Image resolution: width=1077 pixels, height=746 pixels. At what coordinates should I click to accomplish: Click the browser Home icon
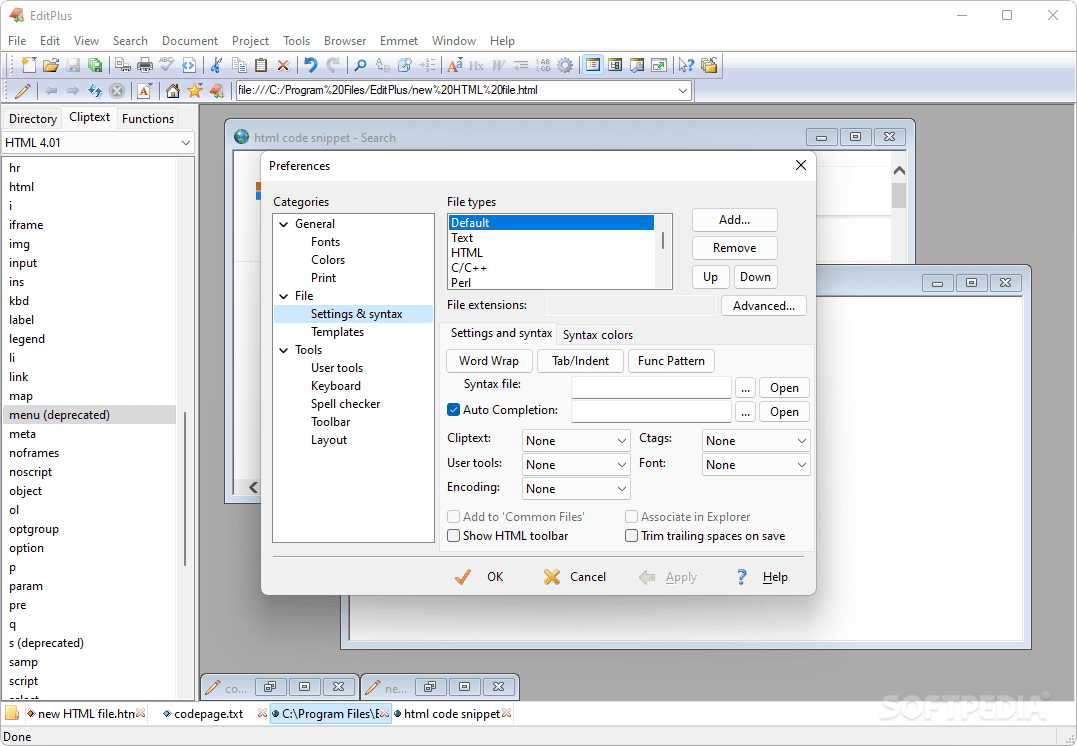pos(172,91)
